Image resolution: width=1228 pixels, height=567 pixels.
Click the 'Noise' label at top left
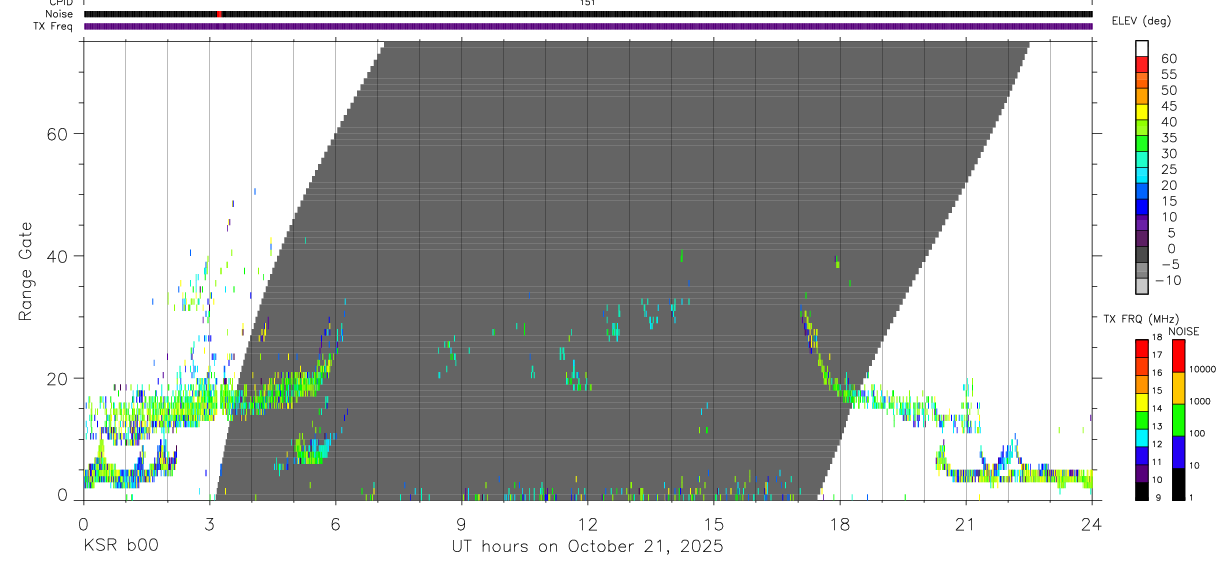tap(60, 14)
